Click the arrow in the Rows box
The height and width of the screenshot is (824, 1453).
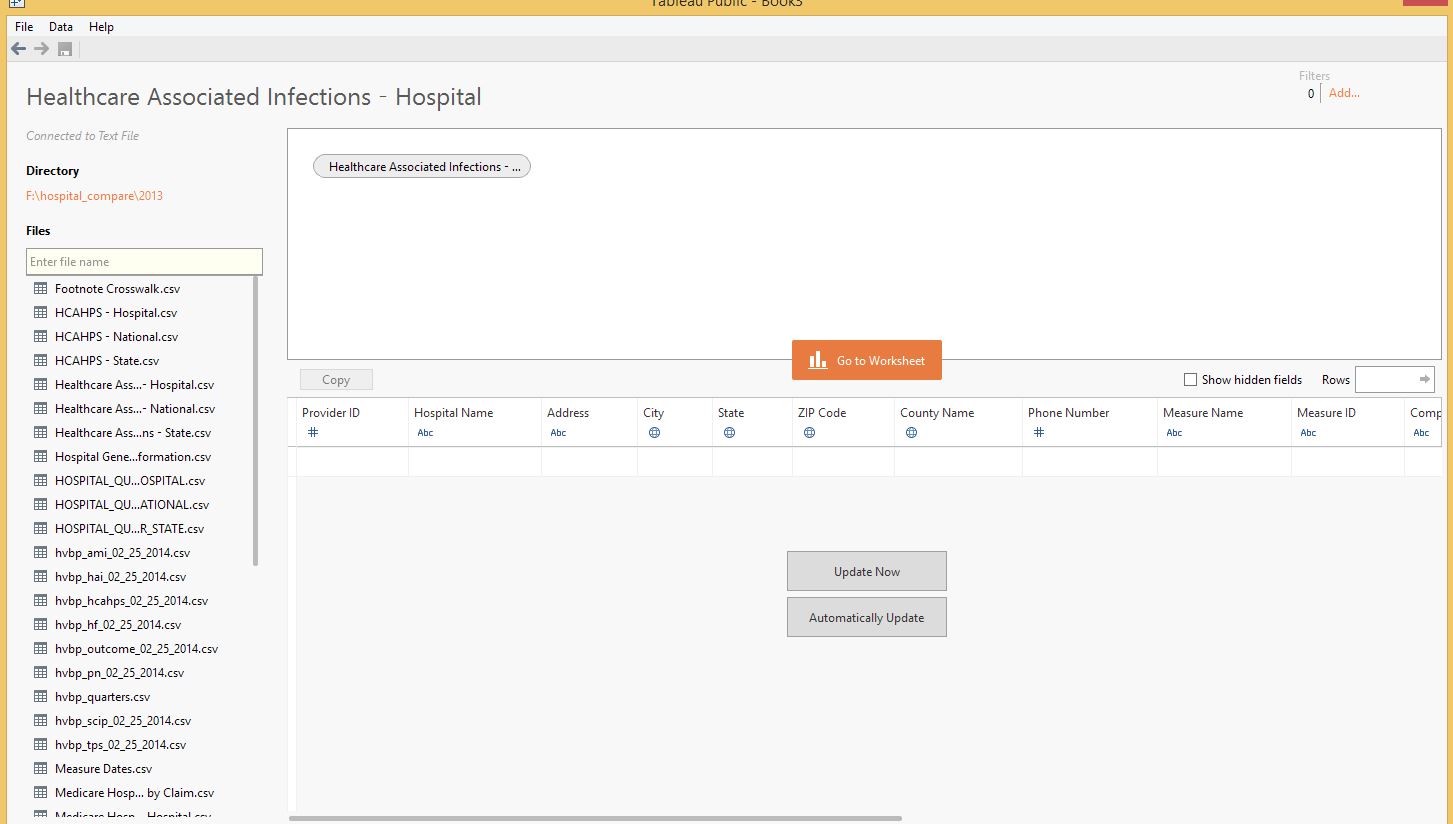(x=1424, y=379)
